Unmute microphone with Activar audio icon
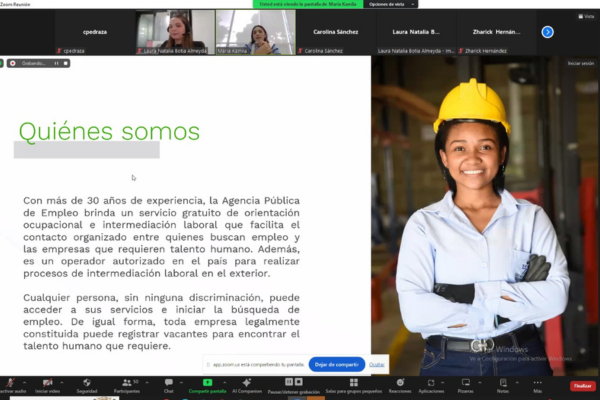The image size is (600, 400). 11,385
